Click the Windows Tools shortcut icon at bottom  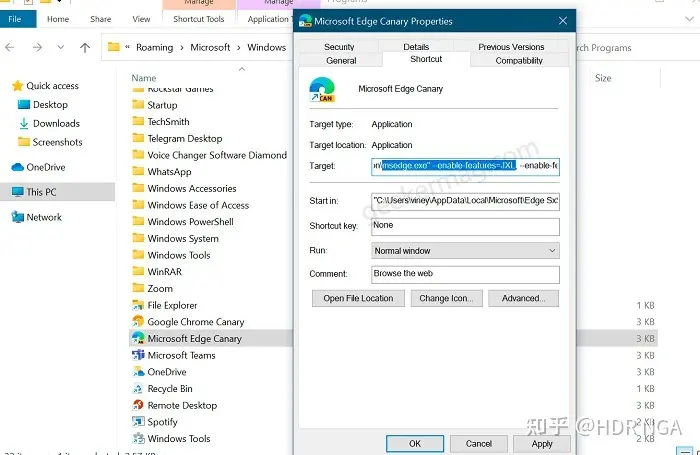pos(138,438)
